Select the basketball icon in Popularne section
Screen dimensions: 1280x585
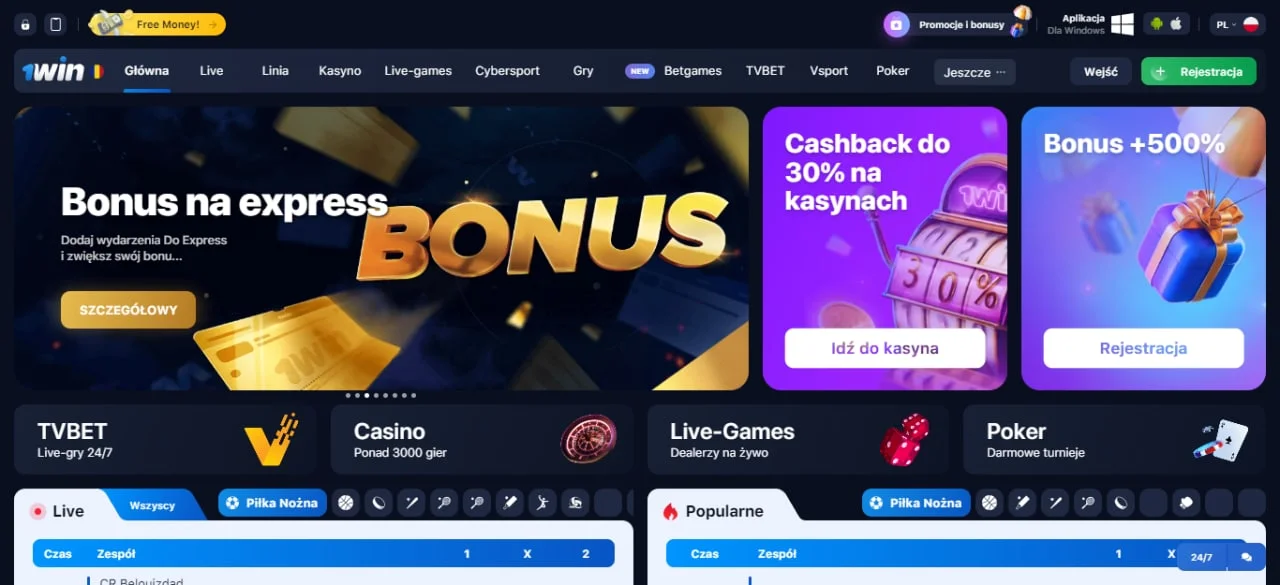[989, 503]
